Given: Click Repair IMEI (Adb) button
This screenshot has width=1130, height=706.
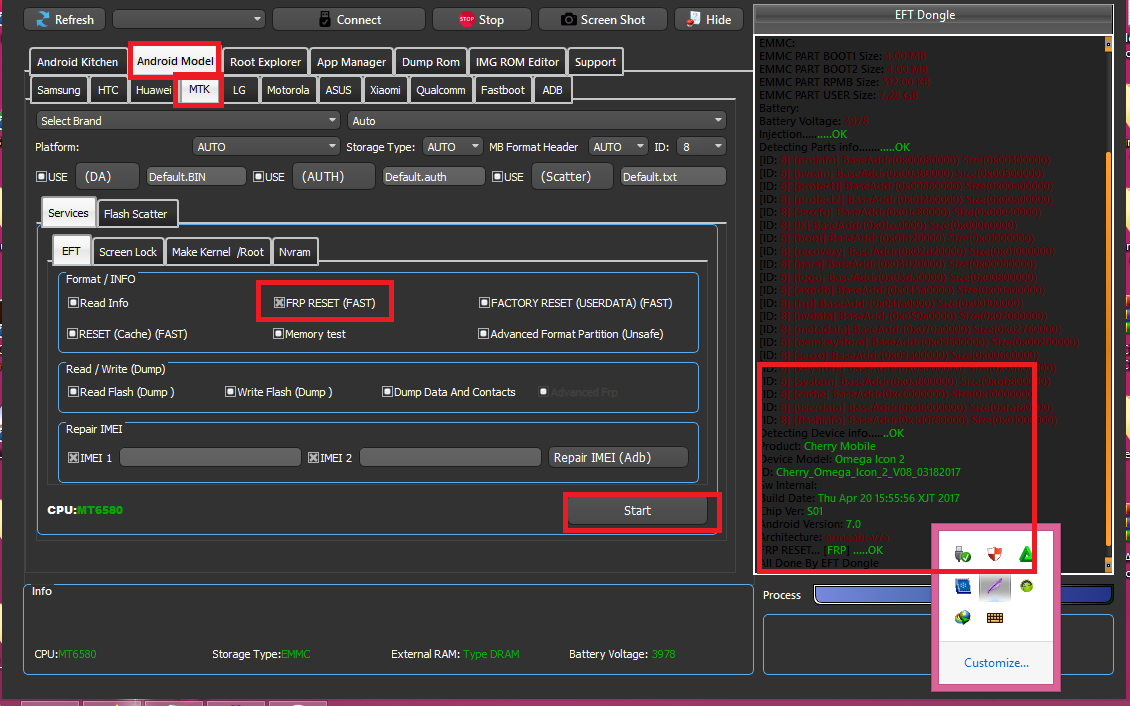Looking at the screenshot, I should 618,457.
